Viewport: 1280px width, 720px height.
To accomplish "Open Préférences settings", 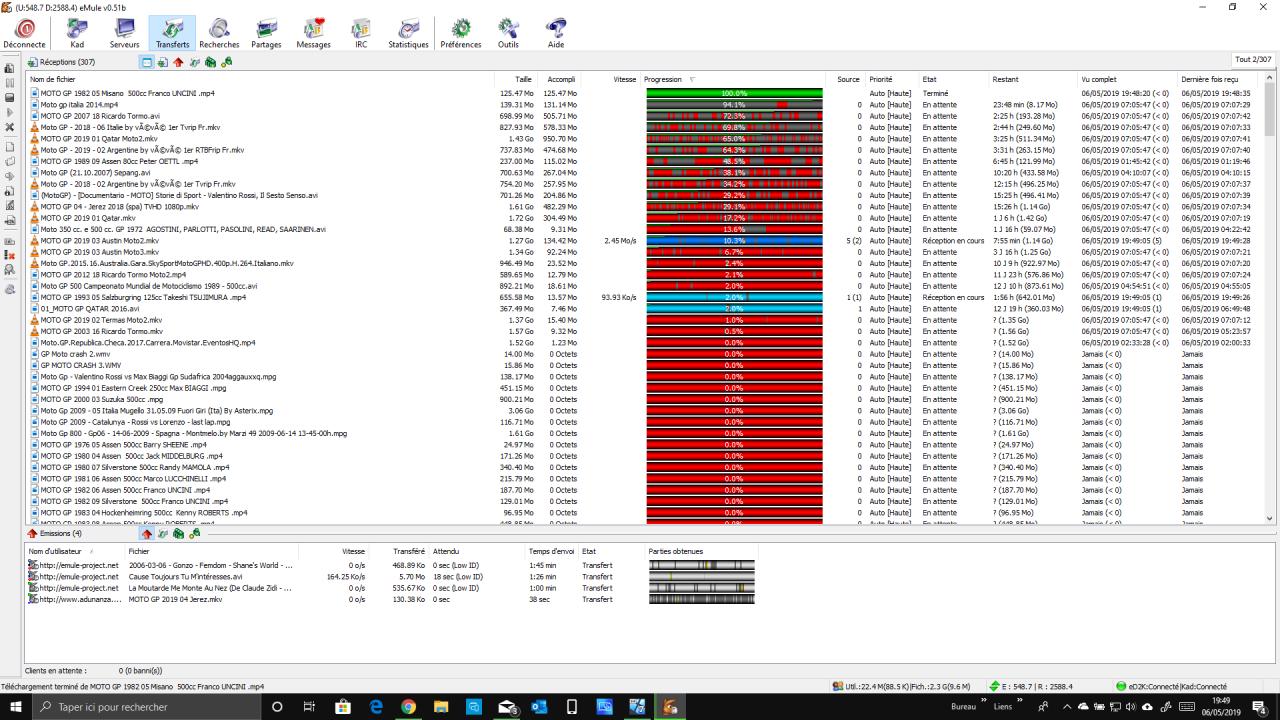I will click(460, 33).
